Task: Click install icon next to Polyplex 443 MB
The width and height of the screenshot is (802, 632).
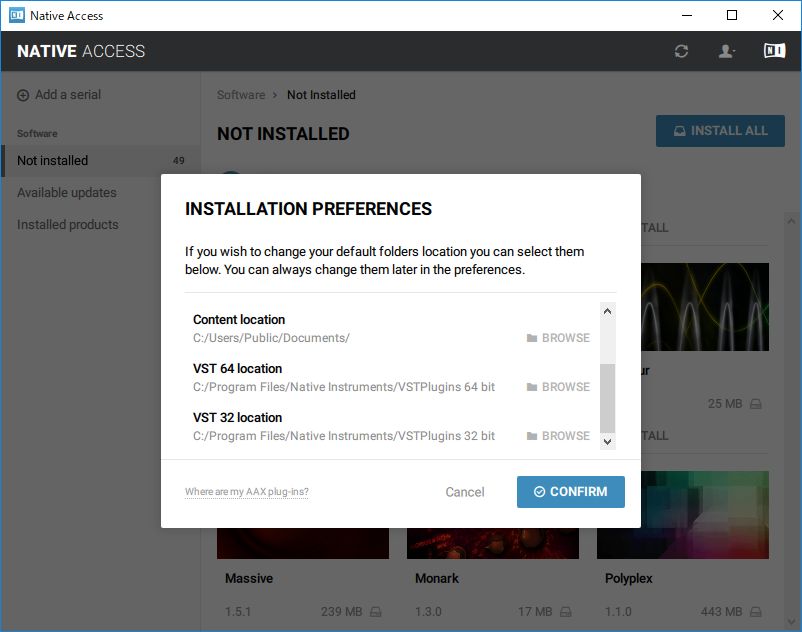Action: [756, 612]
